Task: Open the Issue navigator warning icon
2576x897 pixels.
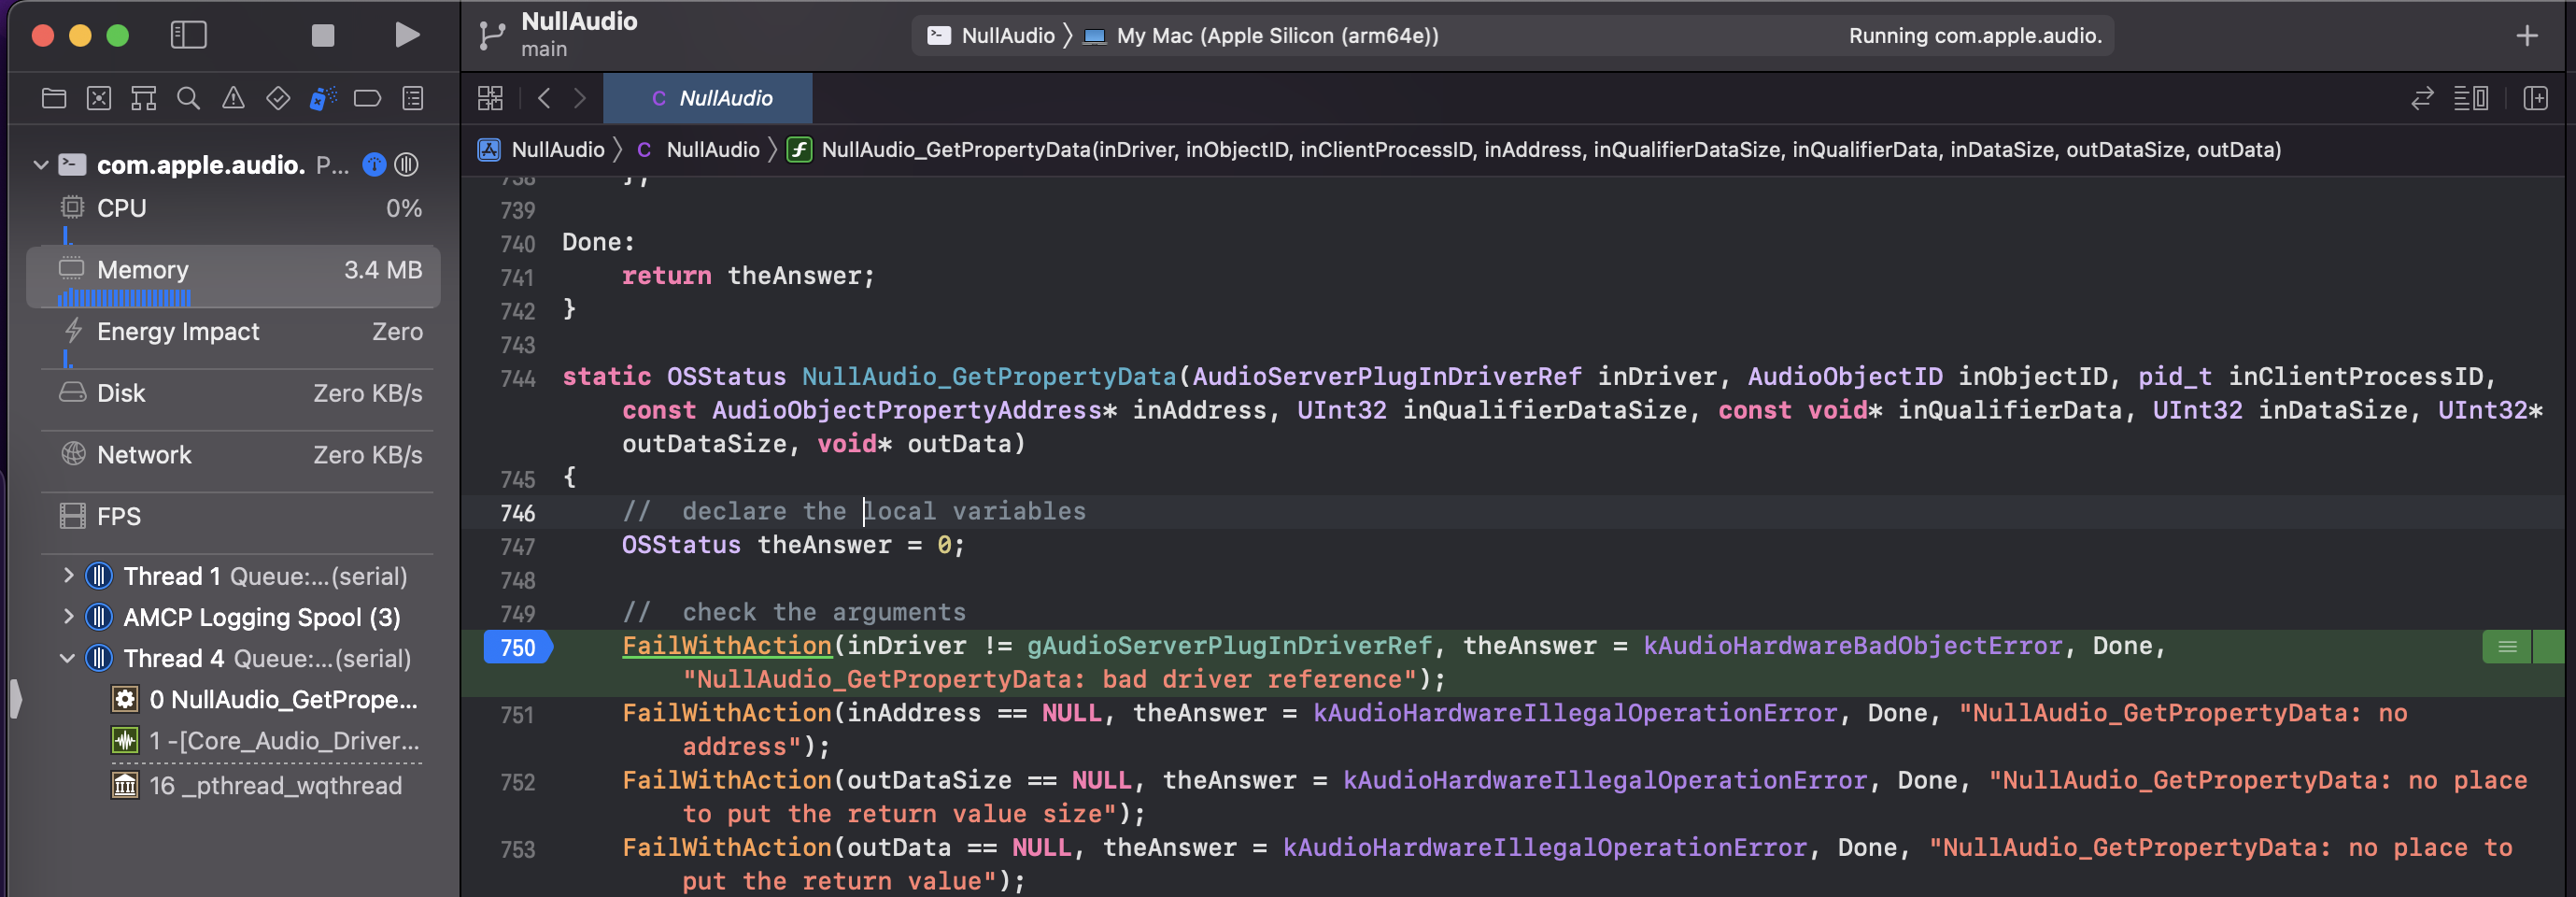Action: click(x=233, y=98)
